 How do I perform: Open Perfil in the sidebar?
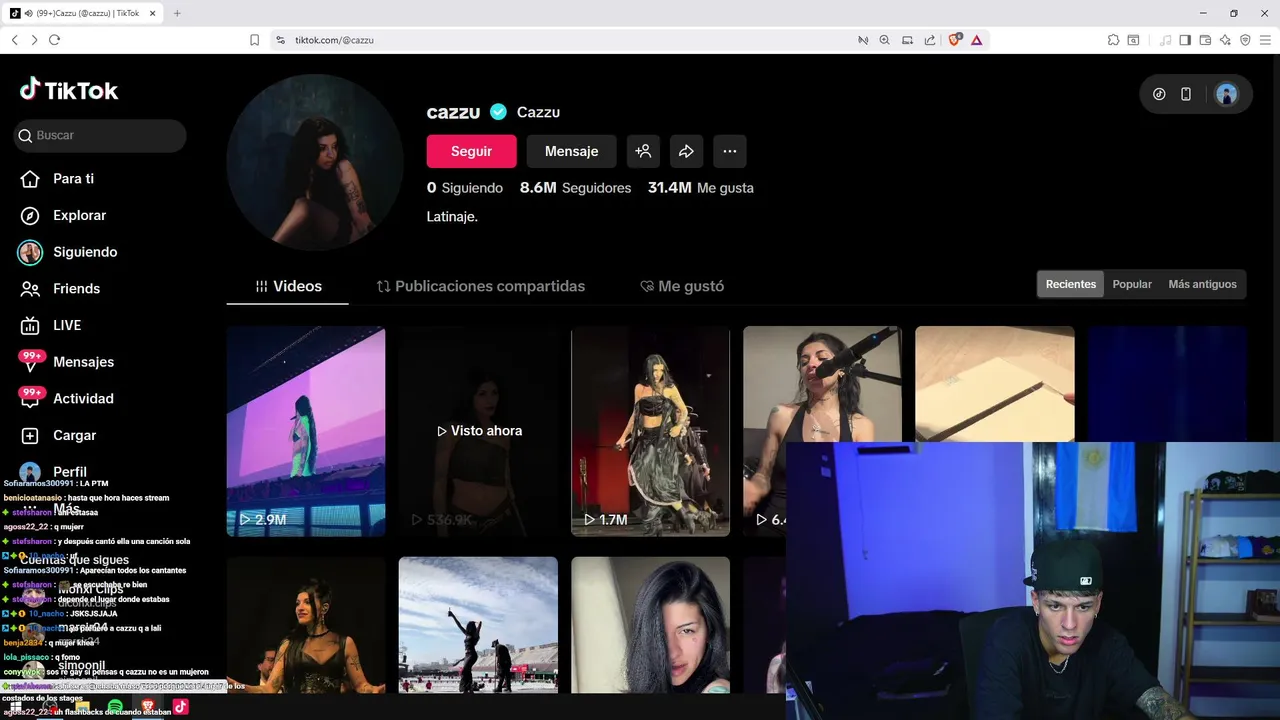(x=54, y=472)
